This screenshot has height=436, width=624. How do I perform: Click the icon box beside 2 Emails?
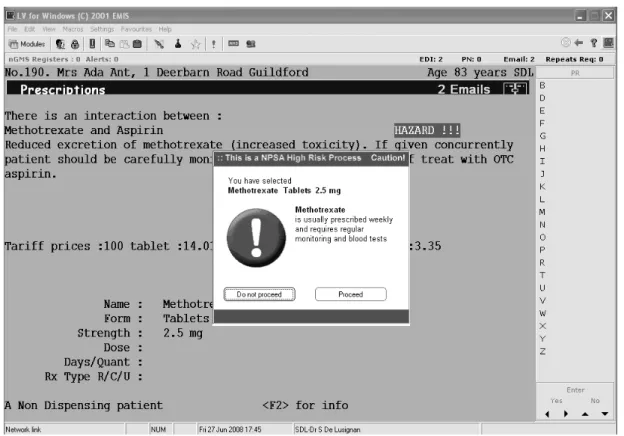click(x=516, y=89)
